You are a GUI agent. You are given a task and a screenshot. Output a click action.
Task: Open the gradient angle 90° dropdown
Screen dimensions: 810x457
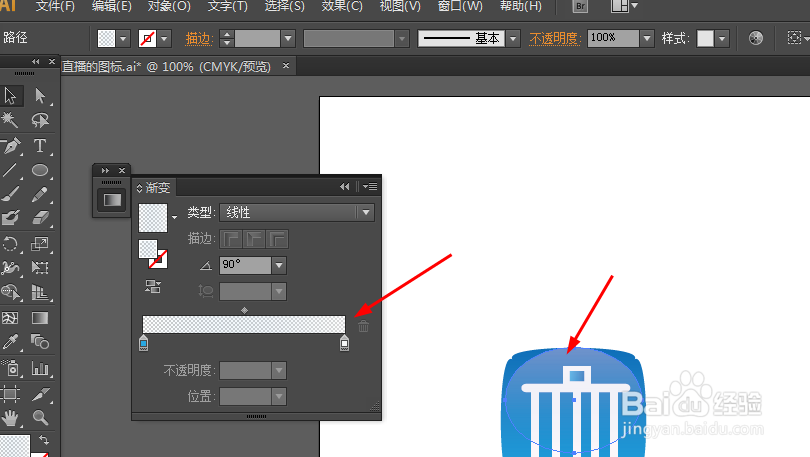[279, 265]
